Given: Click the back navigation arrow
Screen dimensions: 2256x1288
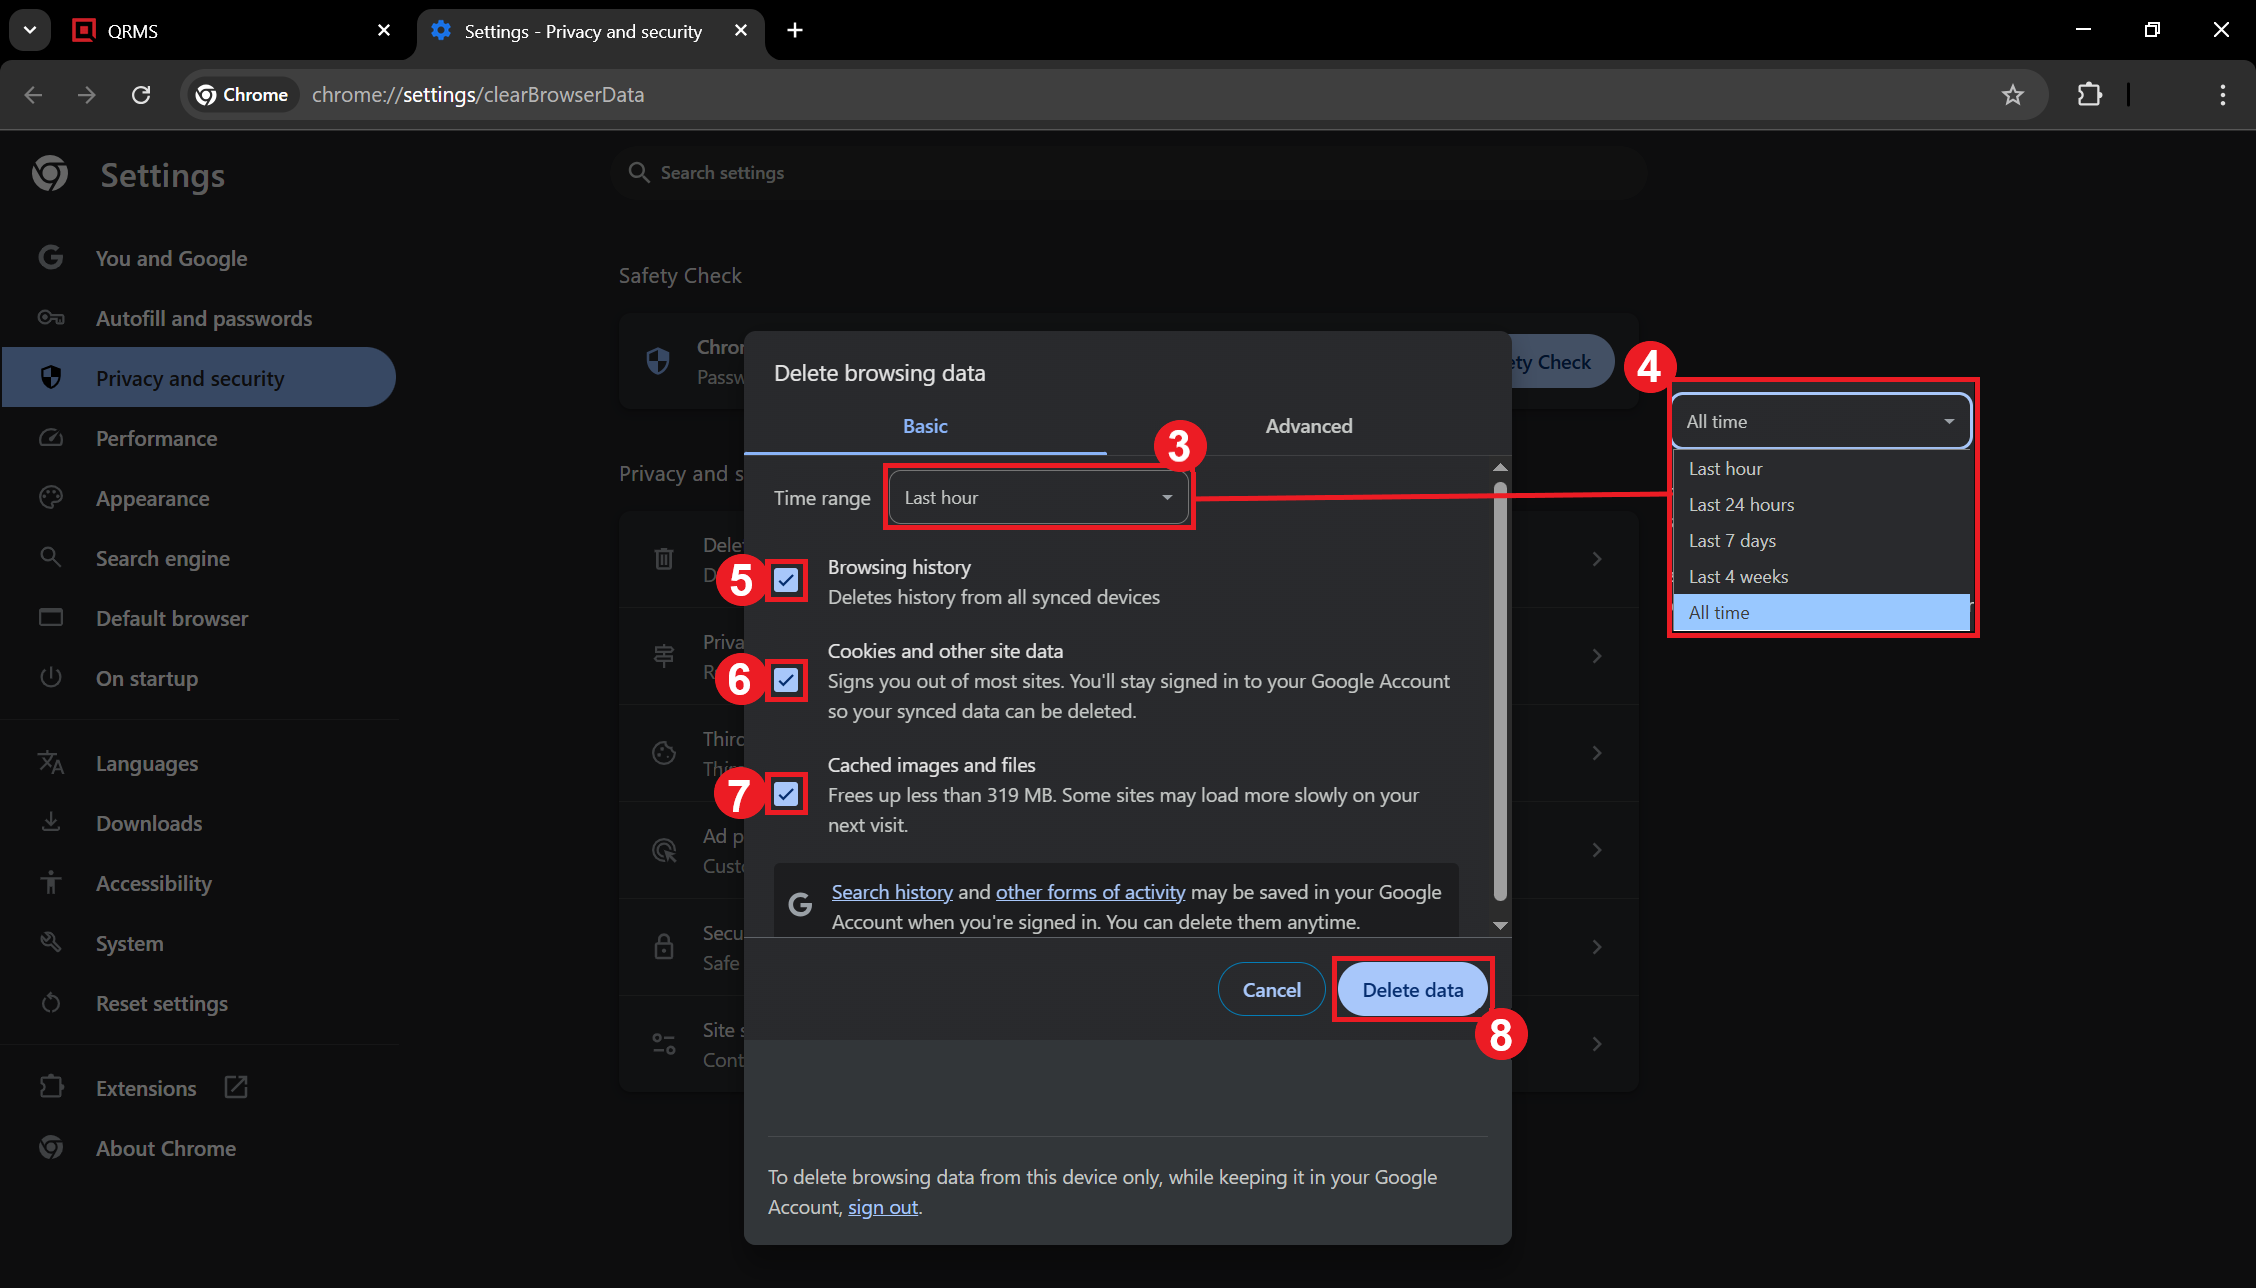Looking at the screenshot, I should point(34,95).
